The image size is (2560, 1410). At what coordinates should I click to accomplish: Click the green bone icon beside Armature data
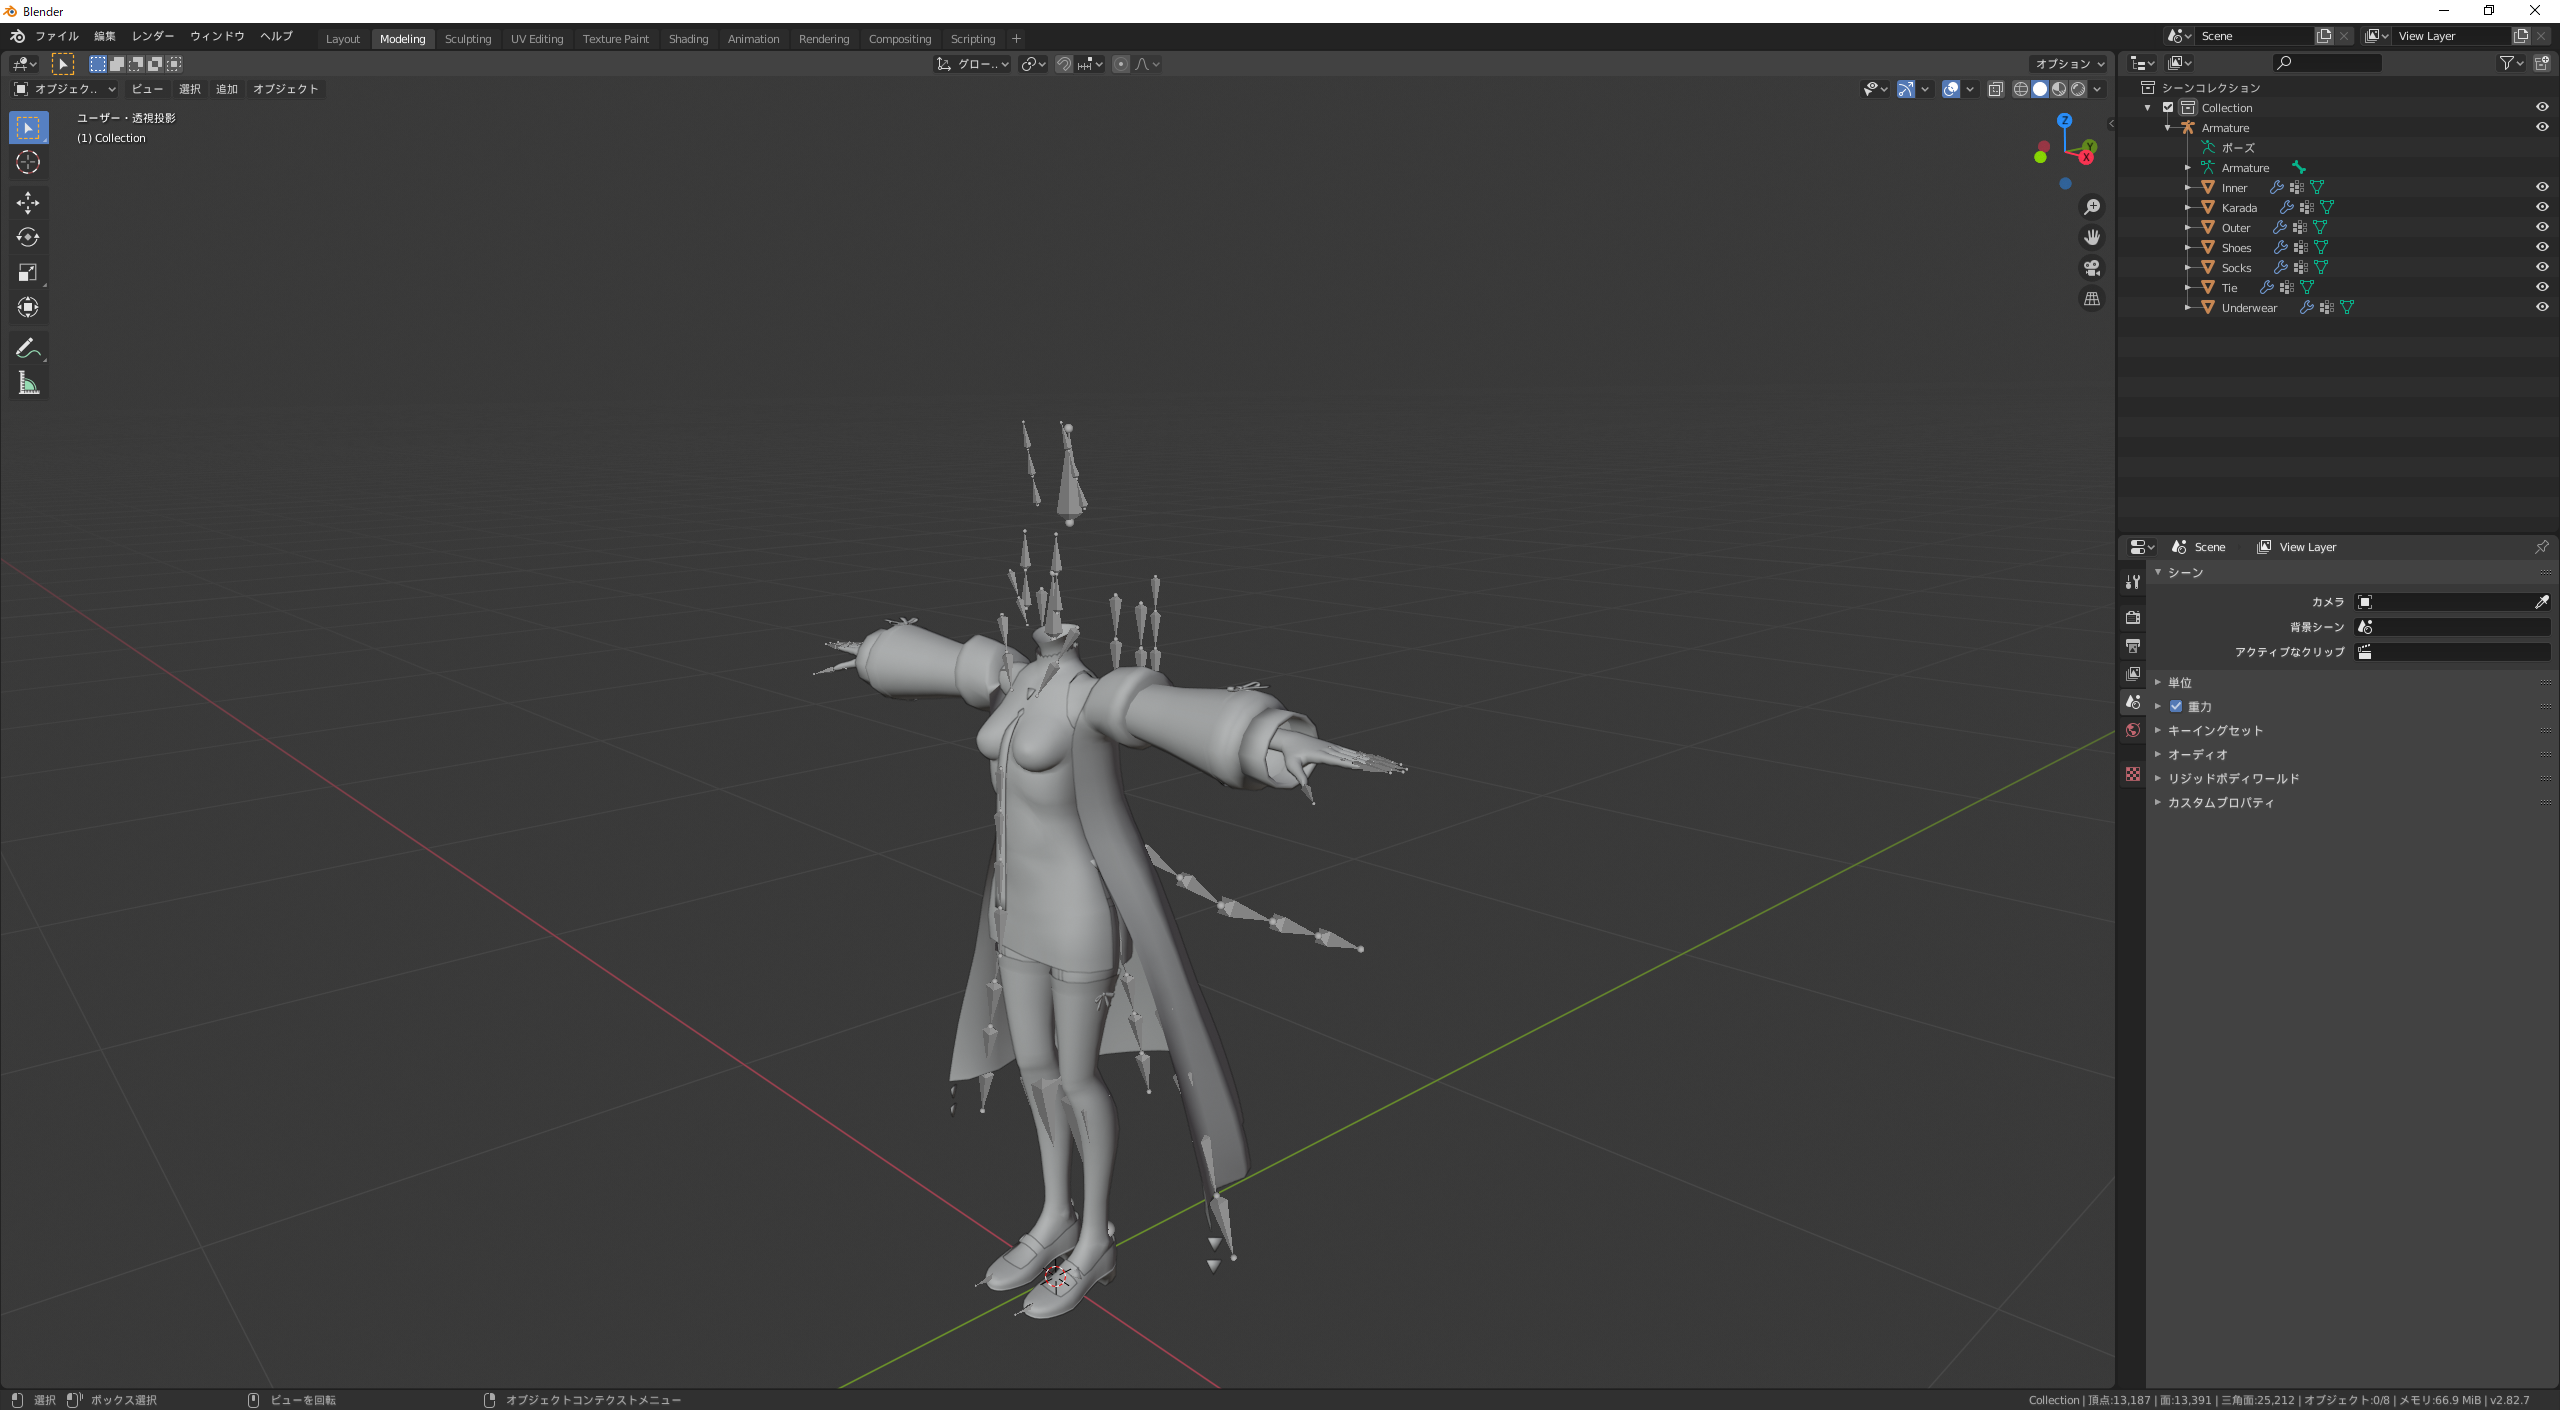tap(2298, 168)
